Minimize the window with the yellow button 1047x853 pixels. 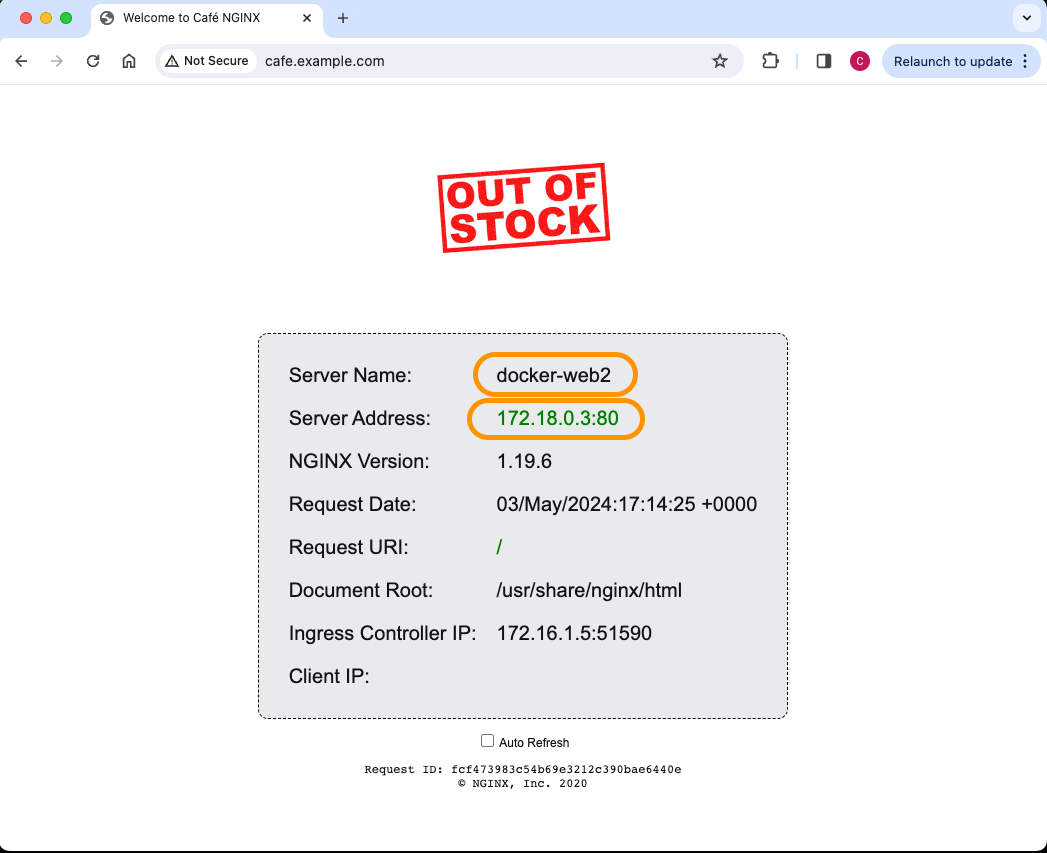46,18
